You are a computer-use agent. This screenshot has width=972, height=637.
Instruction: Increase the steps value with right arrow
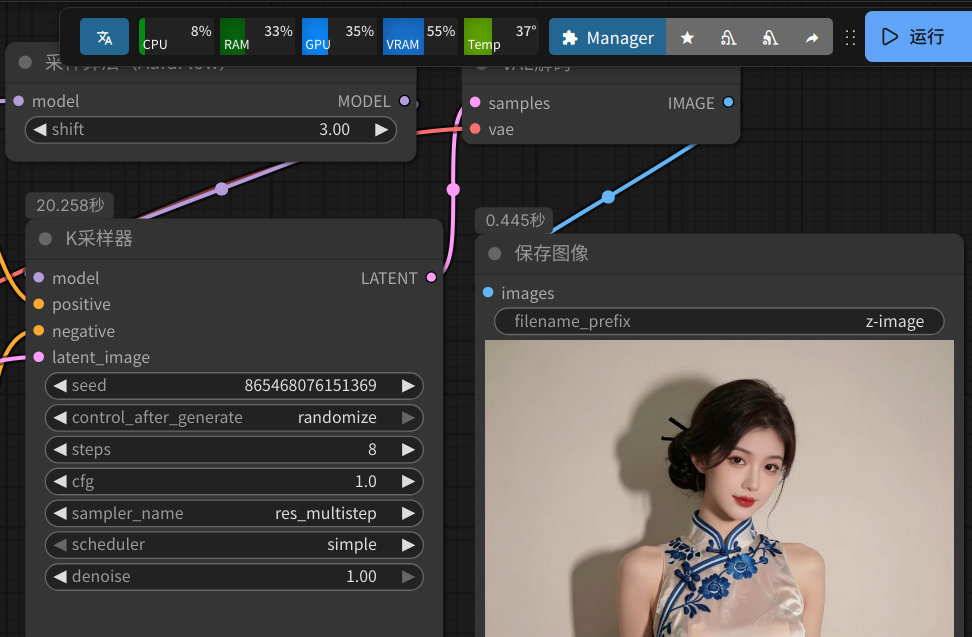coord(408,449)
